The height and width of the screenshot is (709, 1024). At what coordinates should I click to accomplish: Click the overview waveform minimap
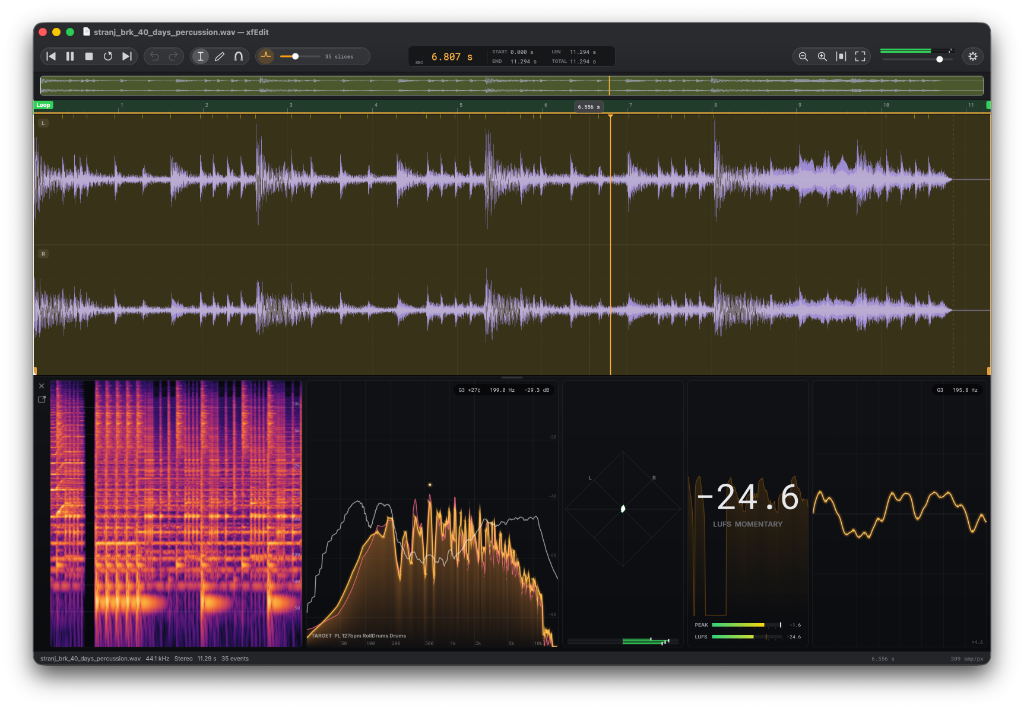pos(512,86)
